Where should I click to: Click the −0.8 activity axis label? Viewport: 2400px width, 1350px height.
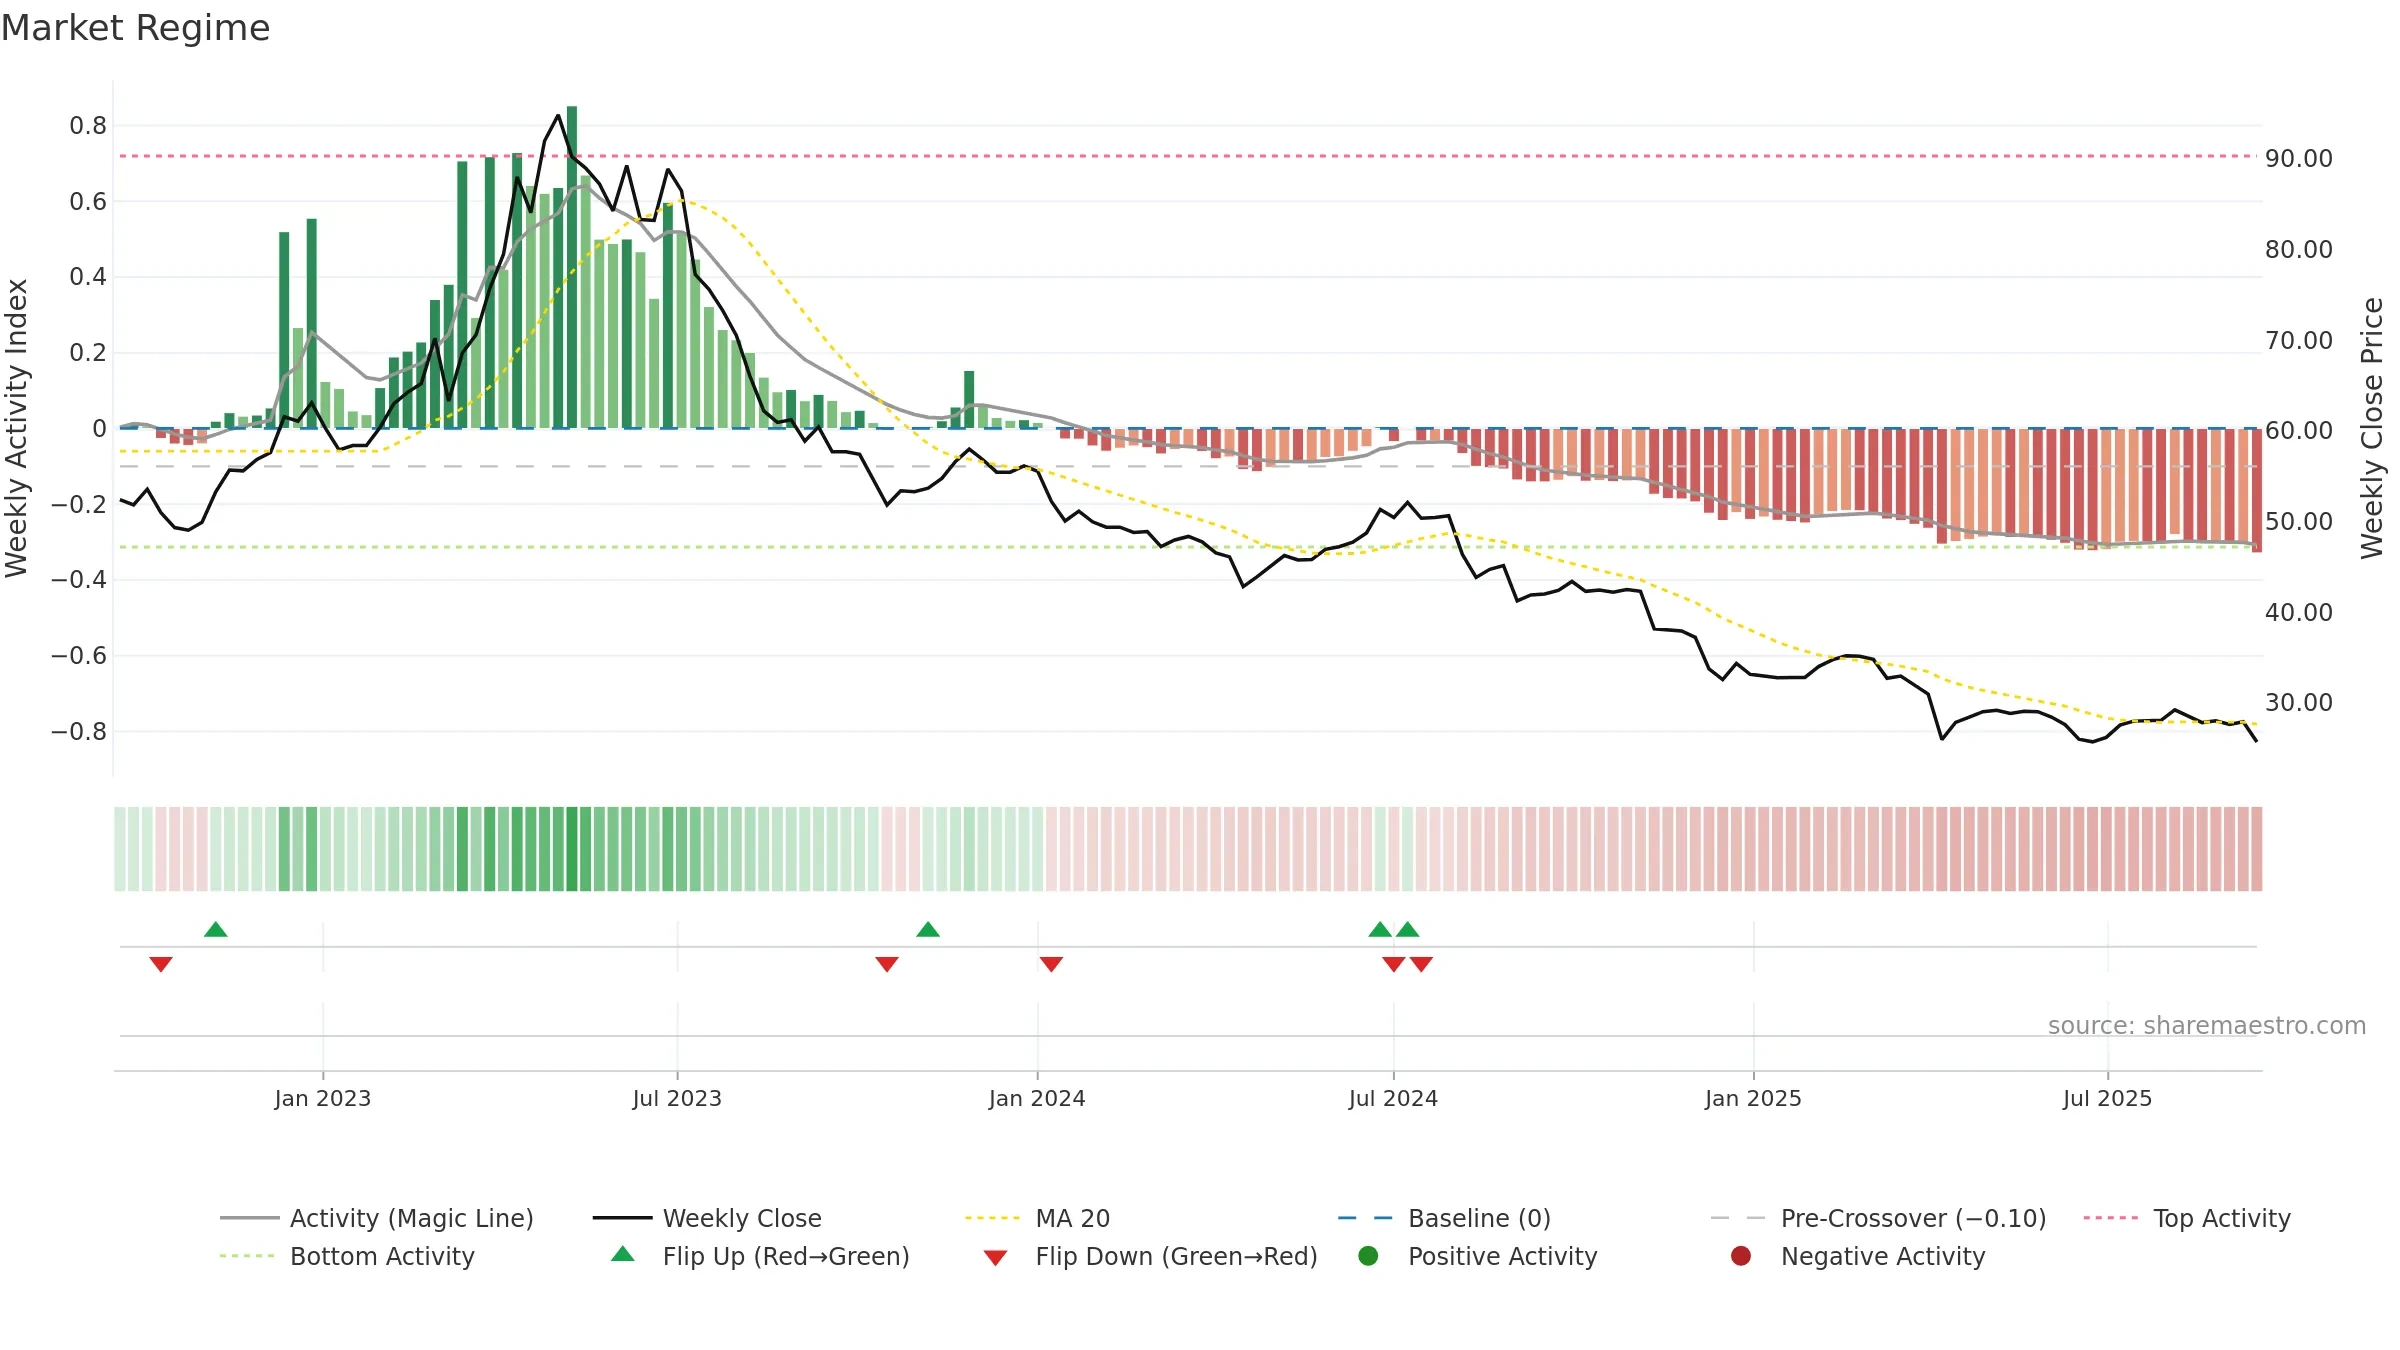[79, 731]
